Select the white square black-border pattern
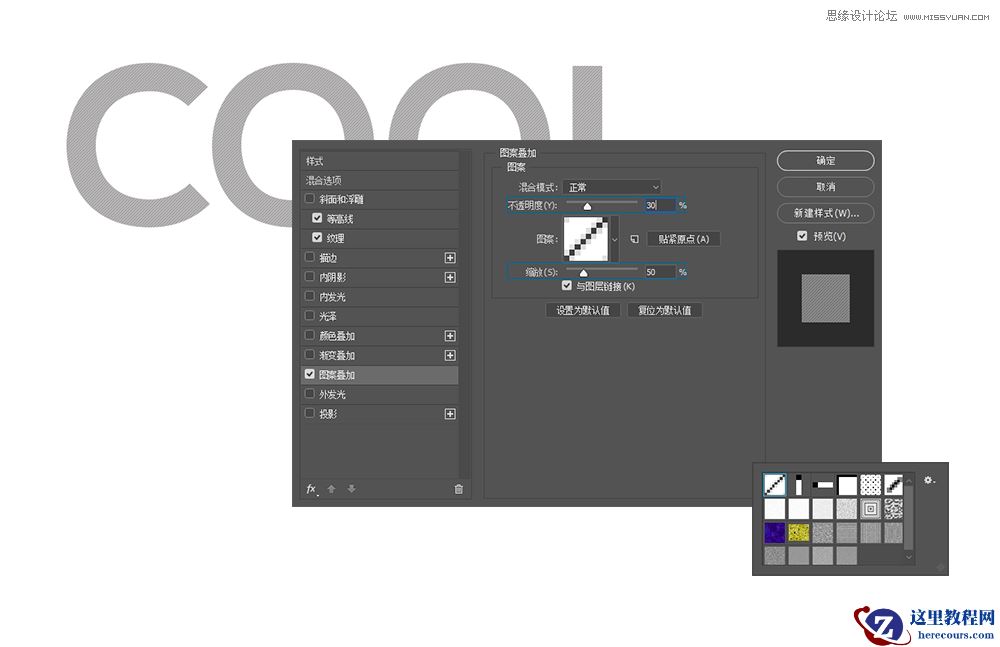1000x647 pixels. 847,485
